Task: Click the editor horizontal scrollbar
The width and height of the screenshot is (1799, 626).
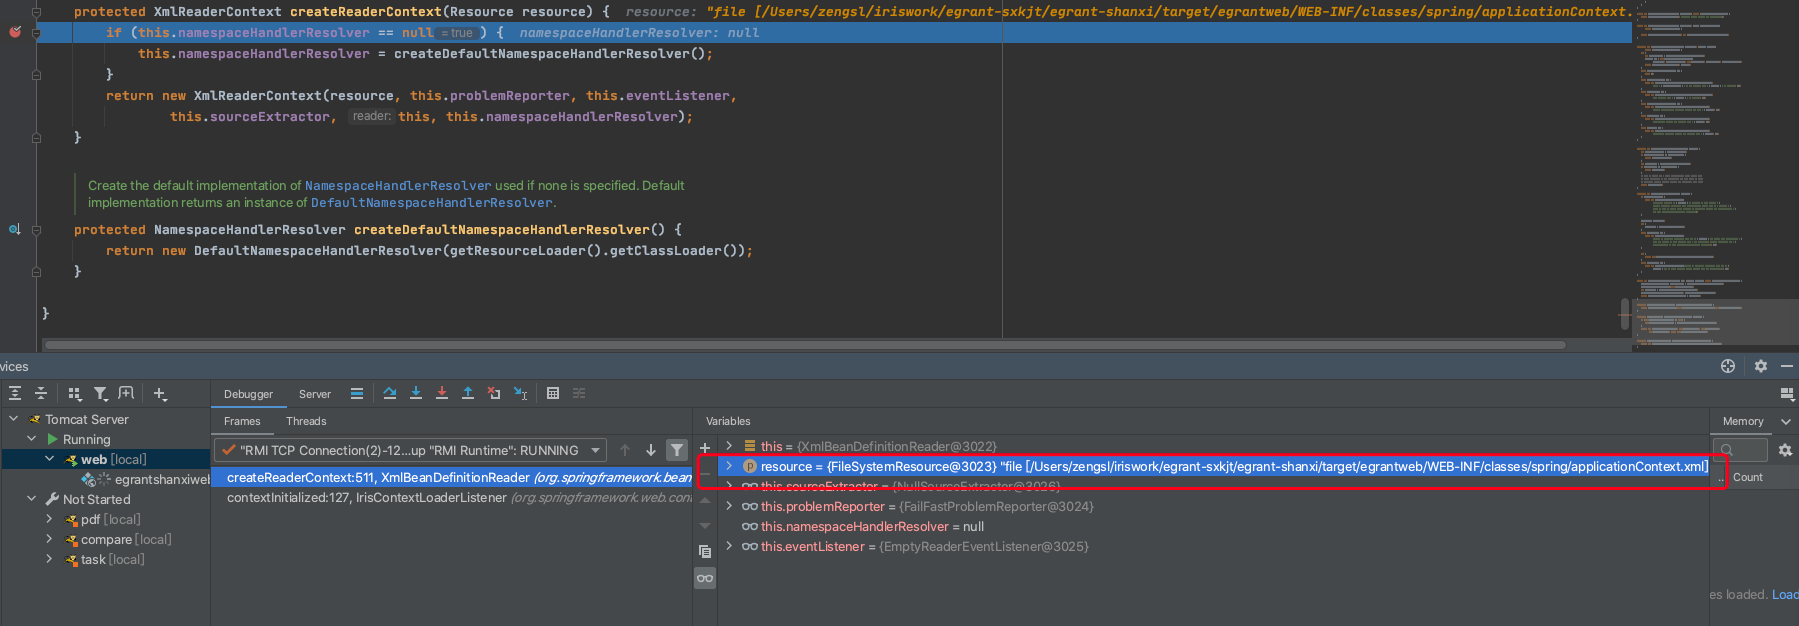Action: 800,345
